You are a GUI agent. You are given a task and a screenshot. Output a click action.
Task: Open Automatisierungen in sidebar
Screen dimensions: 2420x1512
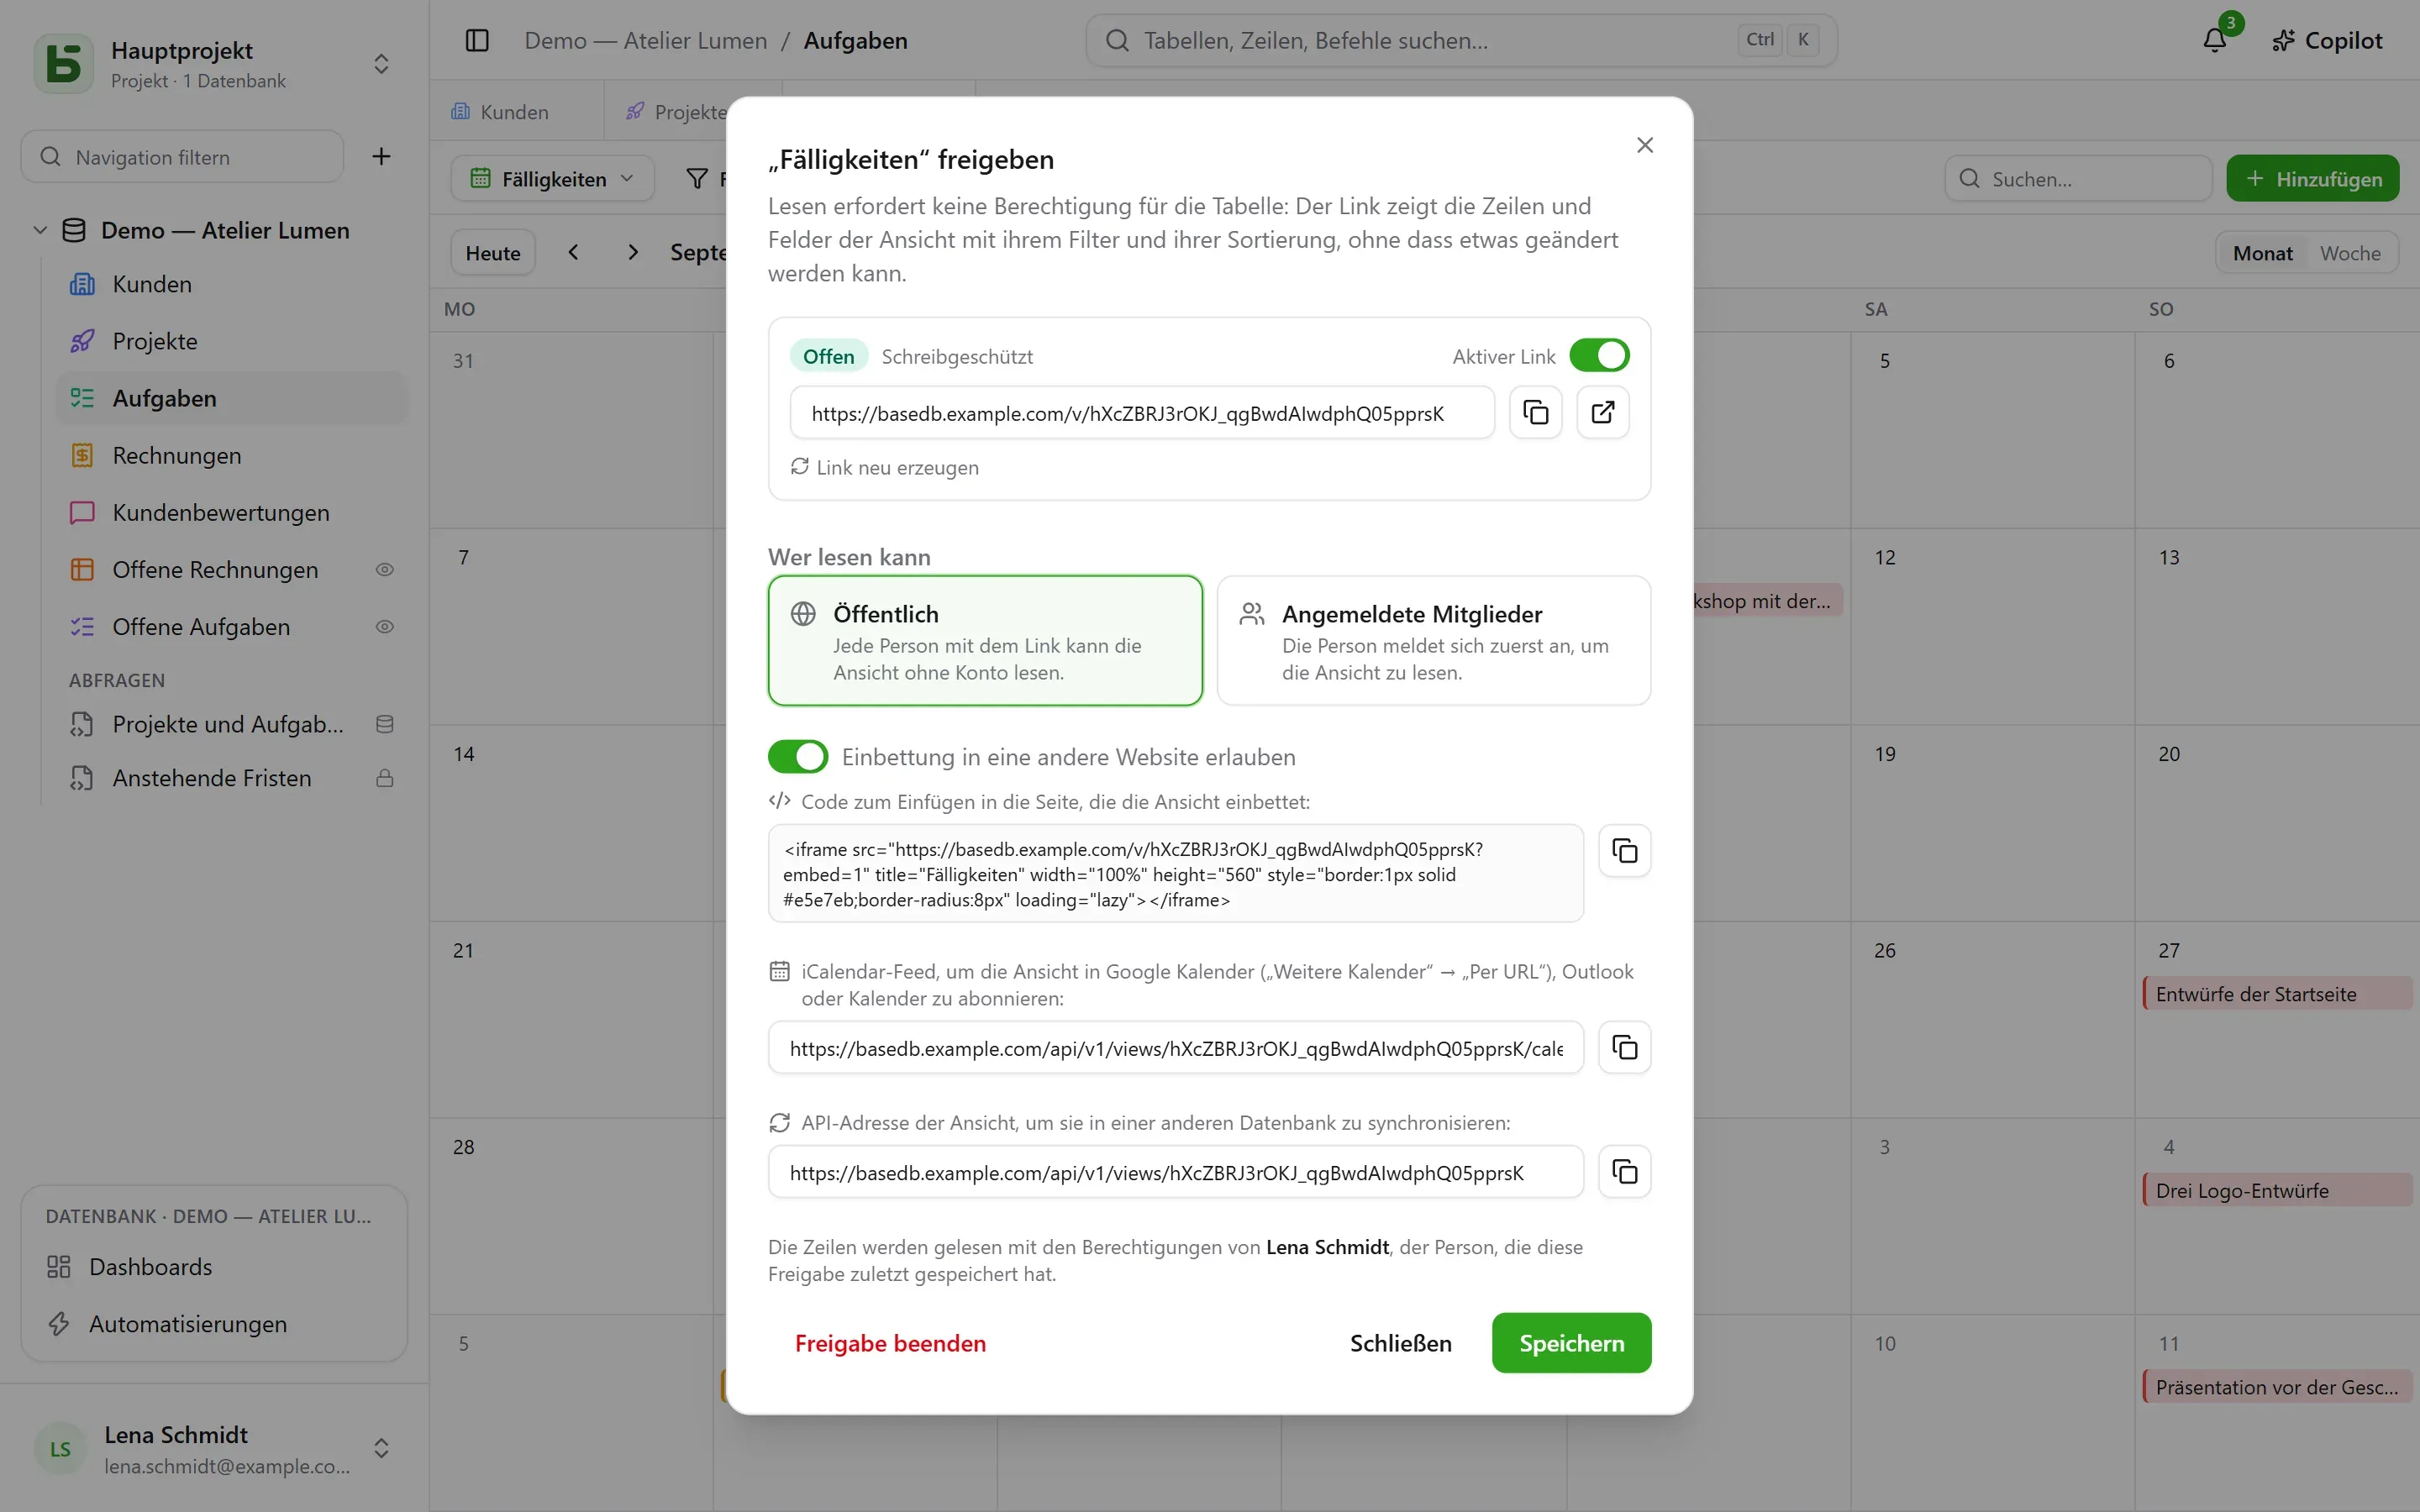click(x=214, y=1323)
